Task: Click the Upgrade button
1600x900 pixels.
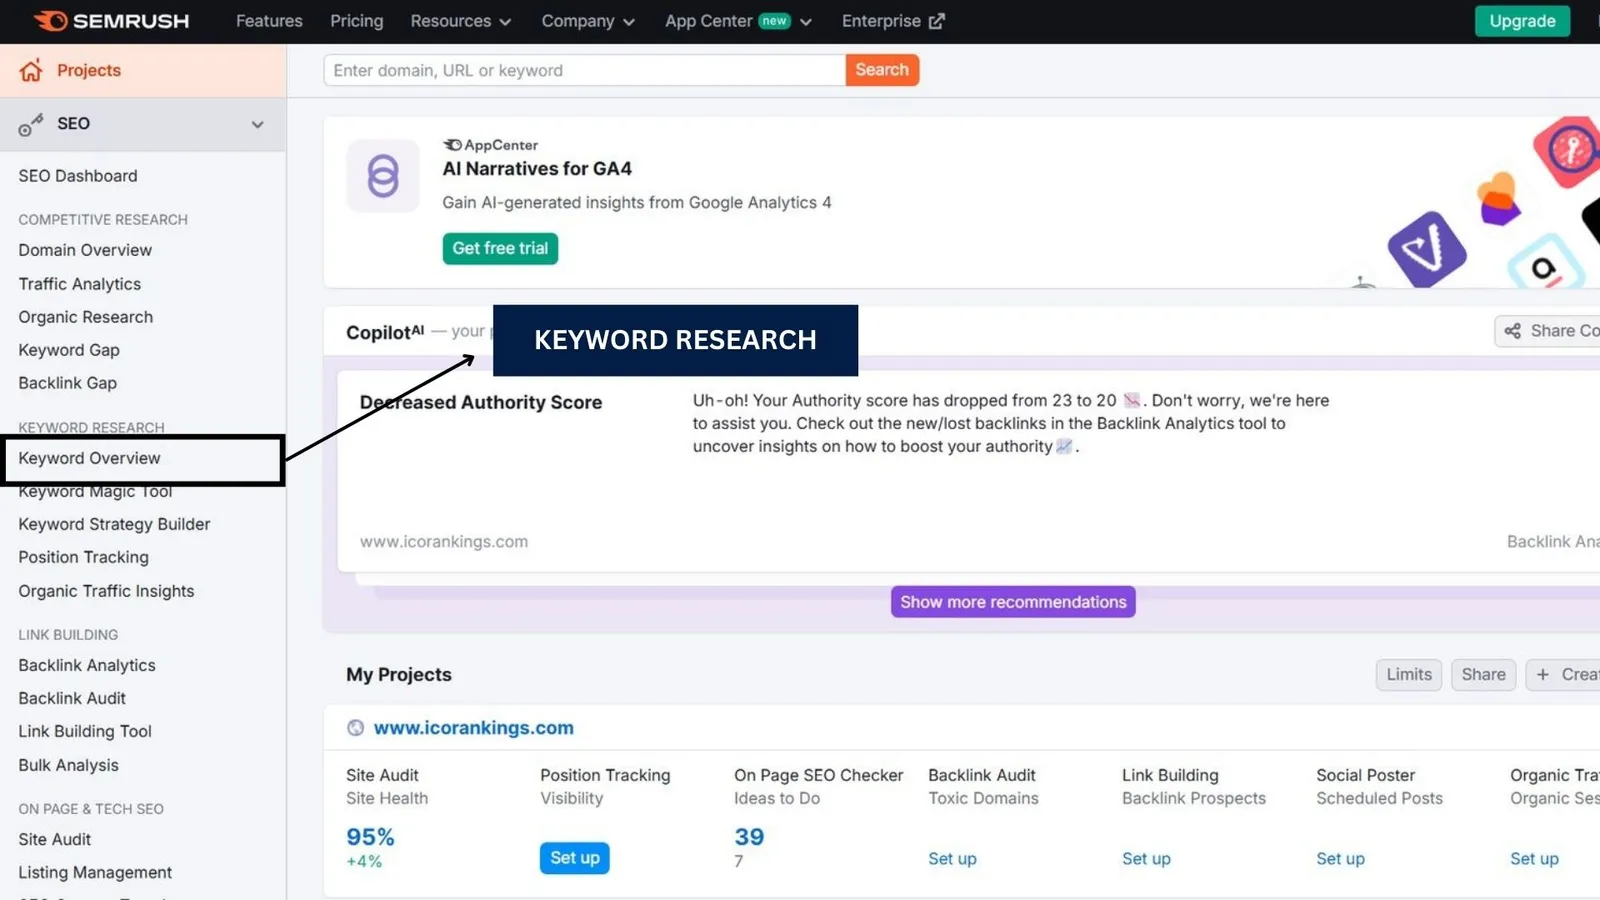Action: pos(1522,21)
